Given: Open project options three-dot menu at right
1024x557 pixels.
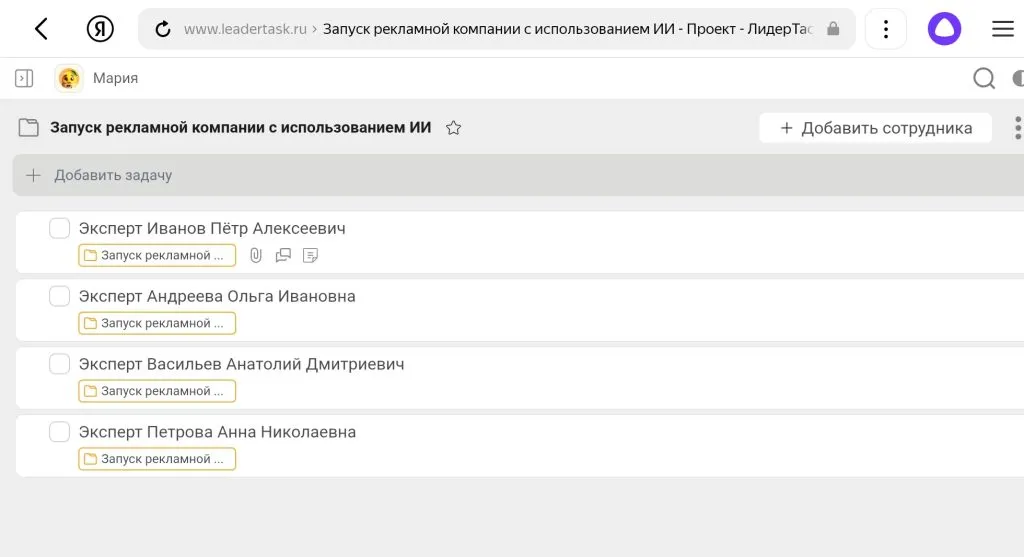Looking at the screenshot, I should (x=1017, y=128).
